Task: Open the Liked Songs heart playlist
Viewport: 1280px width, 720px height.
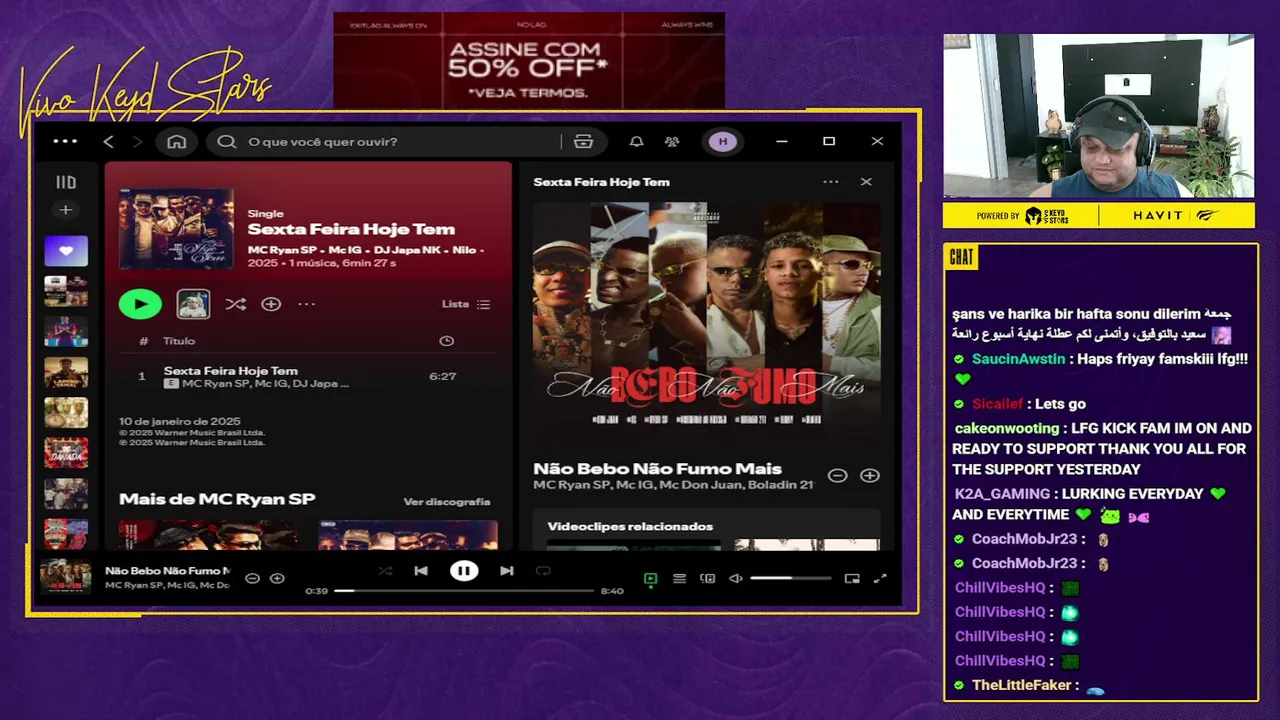Action: coord(66,251)
